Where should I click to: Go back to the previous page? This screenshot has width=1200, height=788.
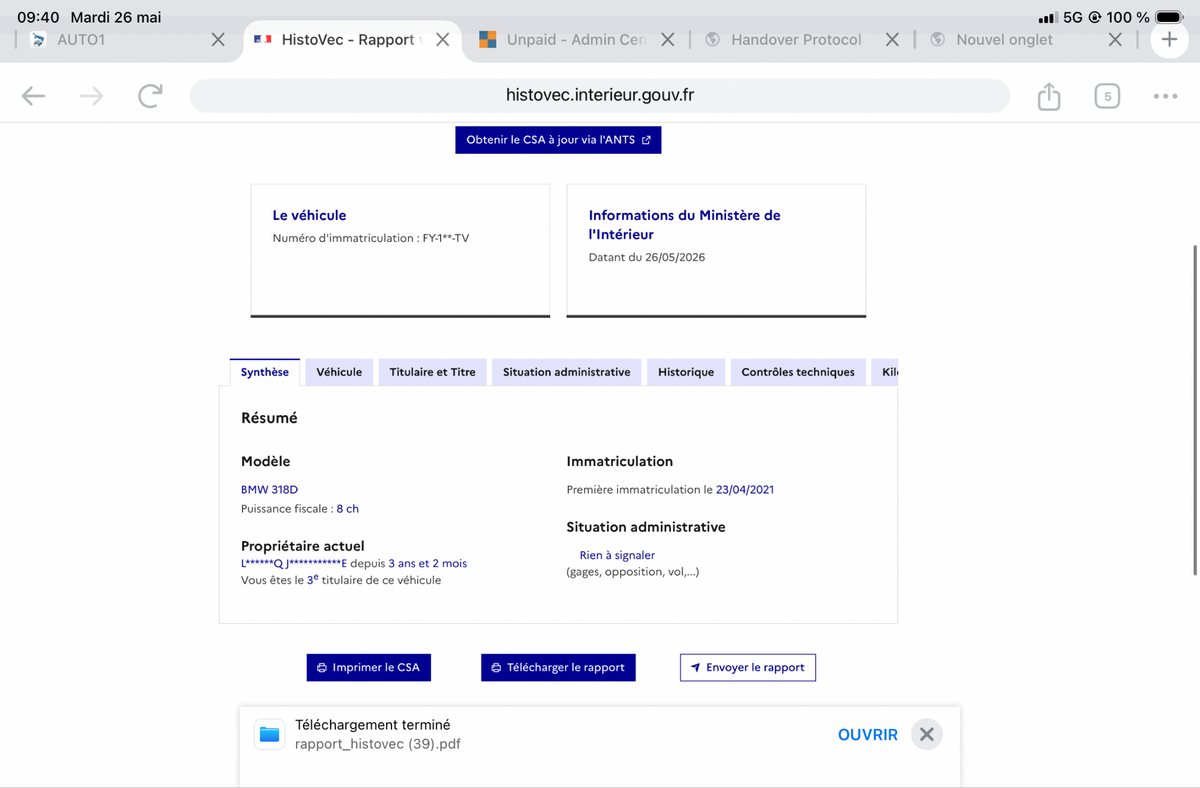point(34,96)
